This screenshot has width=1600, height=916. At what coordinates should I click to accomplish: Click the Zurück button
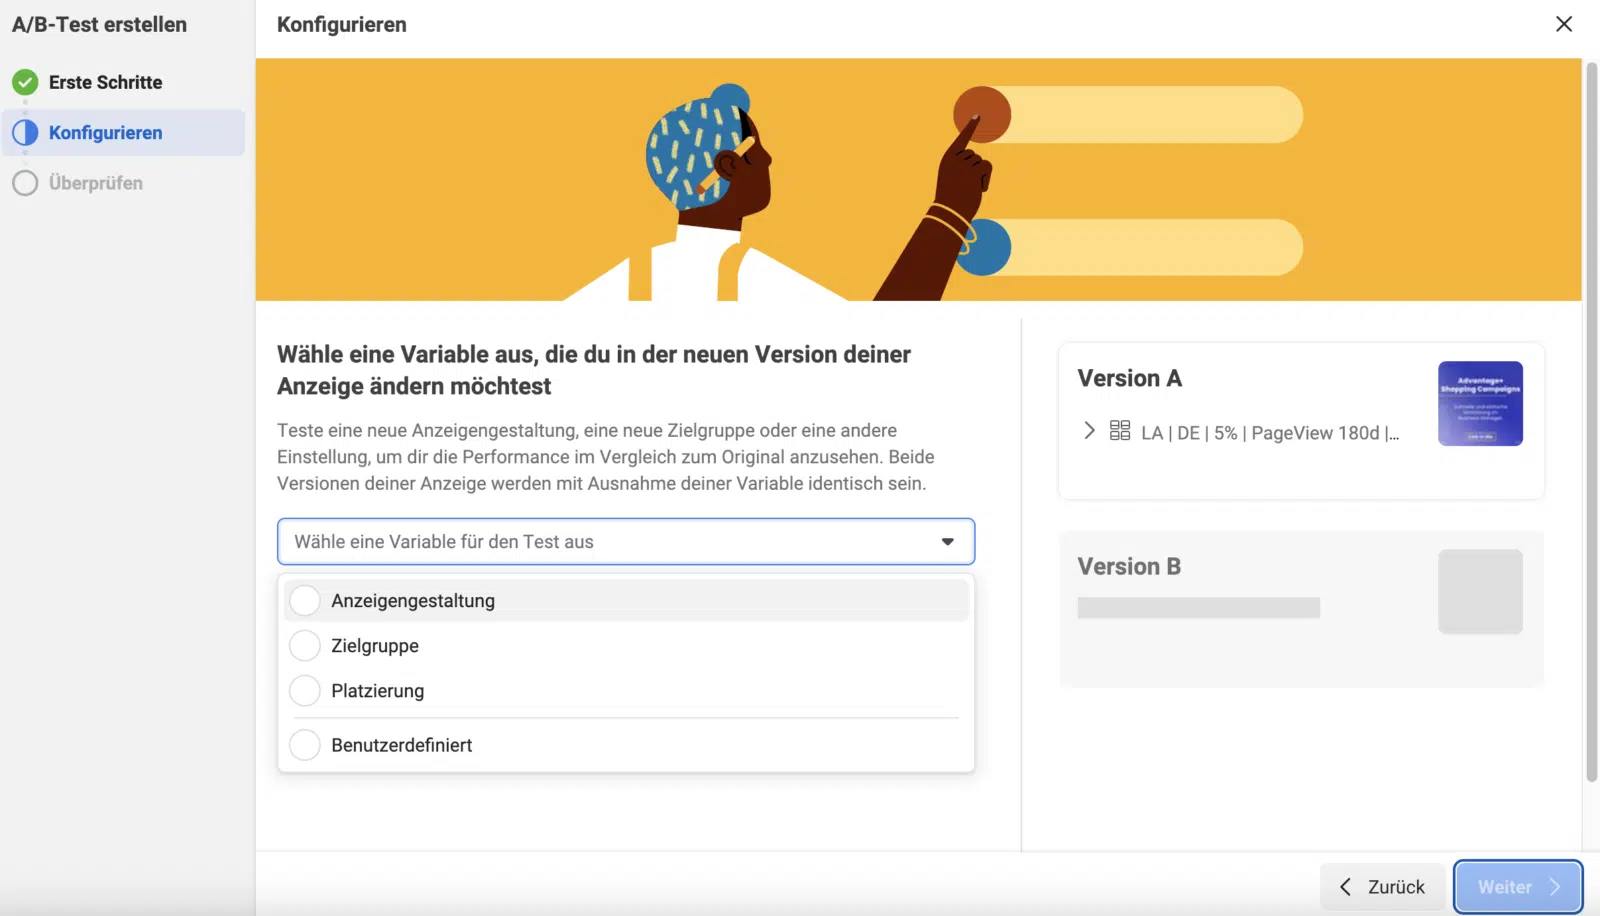1384,887
